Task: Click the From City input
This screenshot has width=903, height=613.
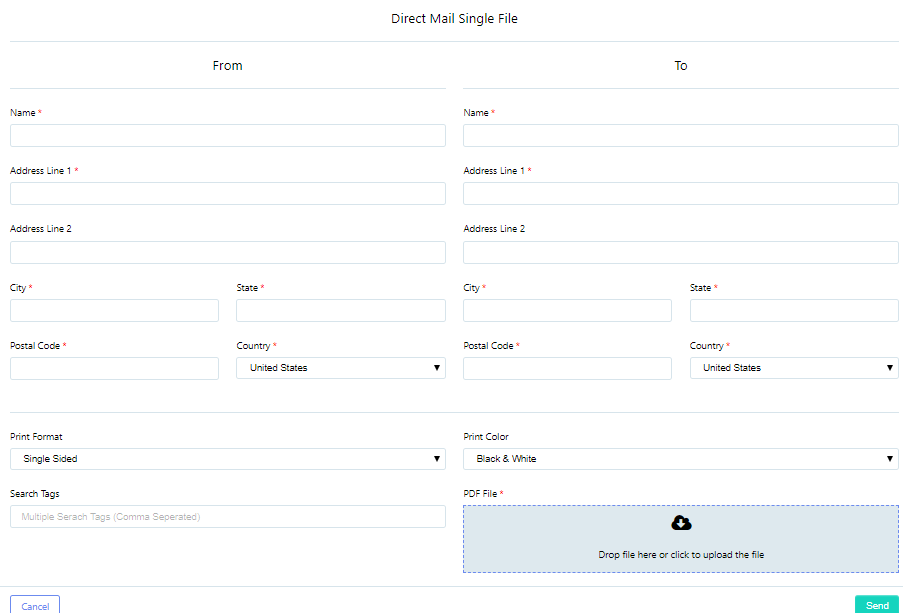Action: pyautogui.click(x=114, y=311)
